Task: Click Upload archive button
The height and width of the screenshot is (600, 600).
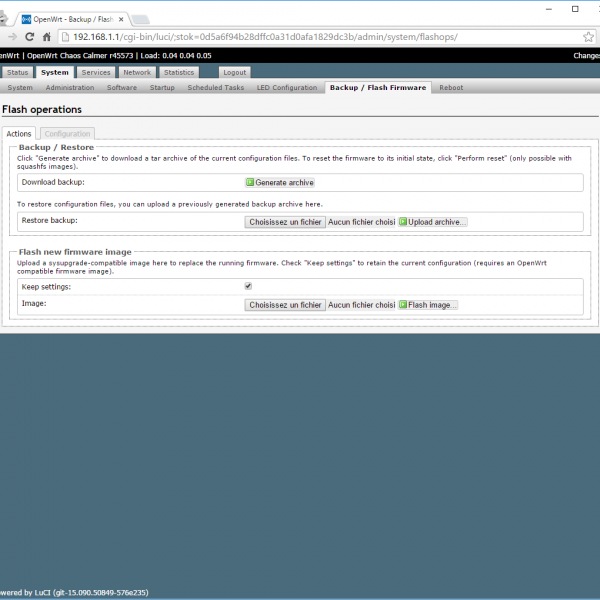Action: point(433,222)
